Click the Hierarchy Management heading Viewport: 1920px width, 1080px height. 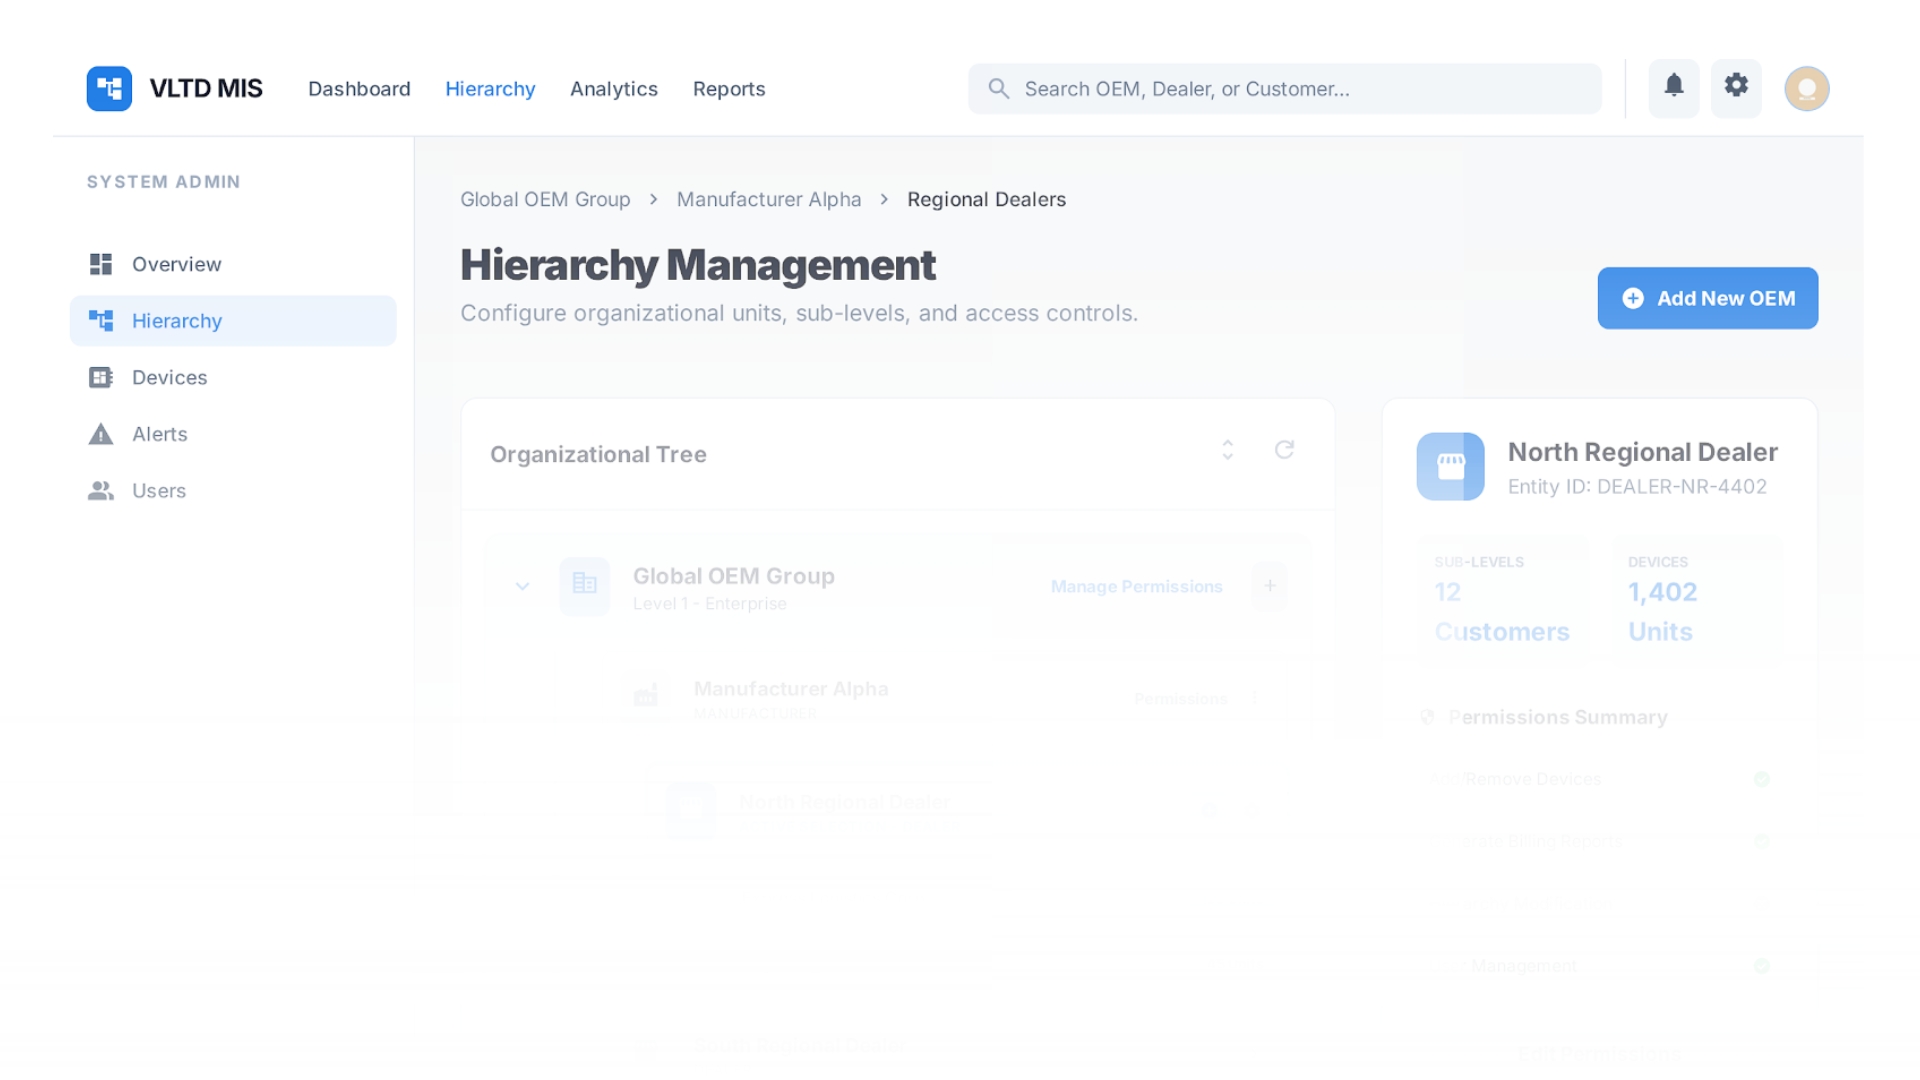[x=698, y=265]
